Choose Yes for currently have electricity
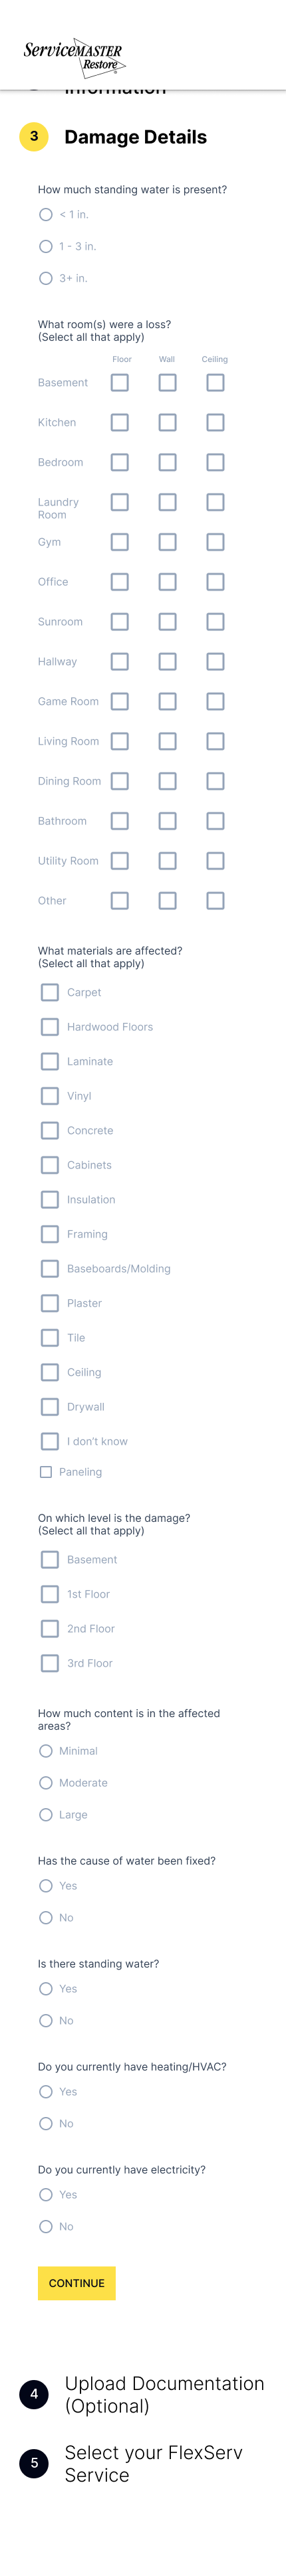The height and width of the screenshot is (2576, 286). (46, 2195)
